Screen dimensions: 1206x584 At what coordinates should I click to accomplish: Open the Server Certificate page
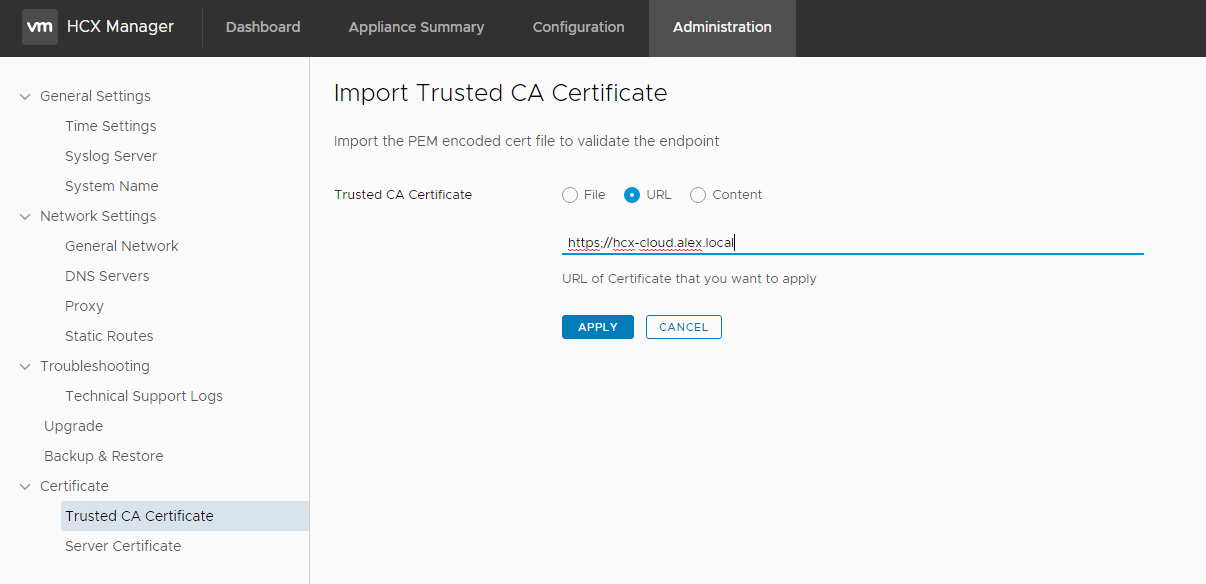(x=123, y=546)
